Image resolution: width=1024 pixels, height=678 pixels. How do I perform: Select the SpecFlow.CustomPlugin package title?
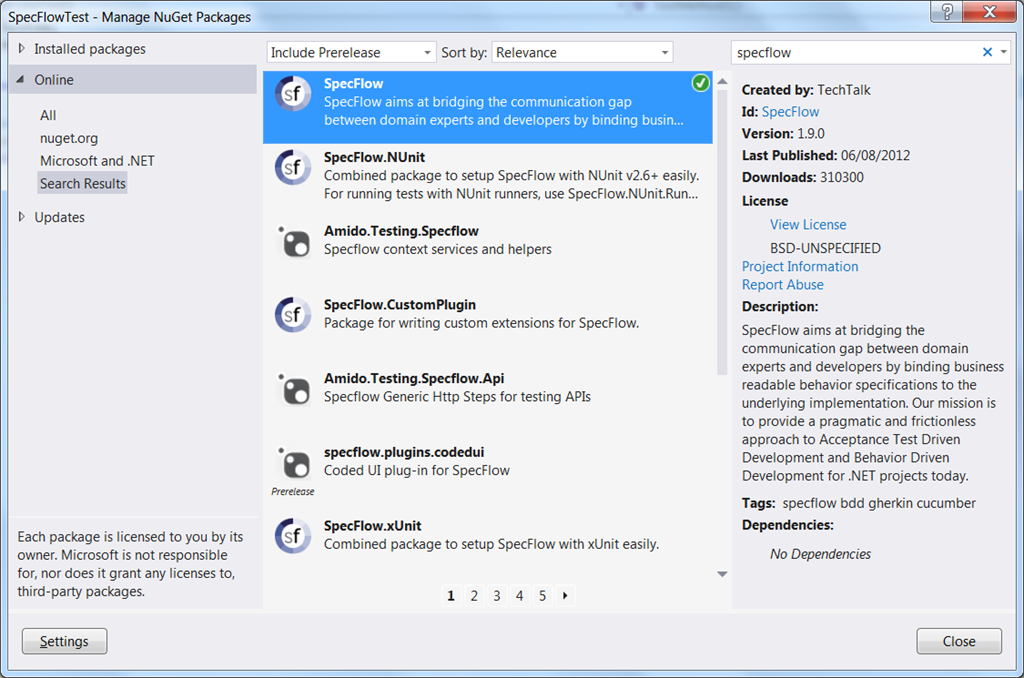[400, 305]
